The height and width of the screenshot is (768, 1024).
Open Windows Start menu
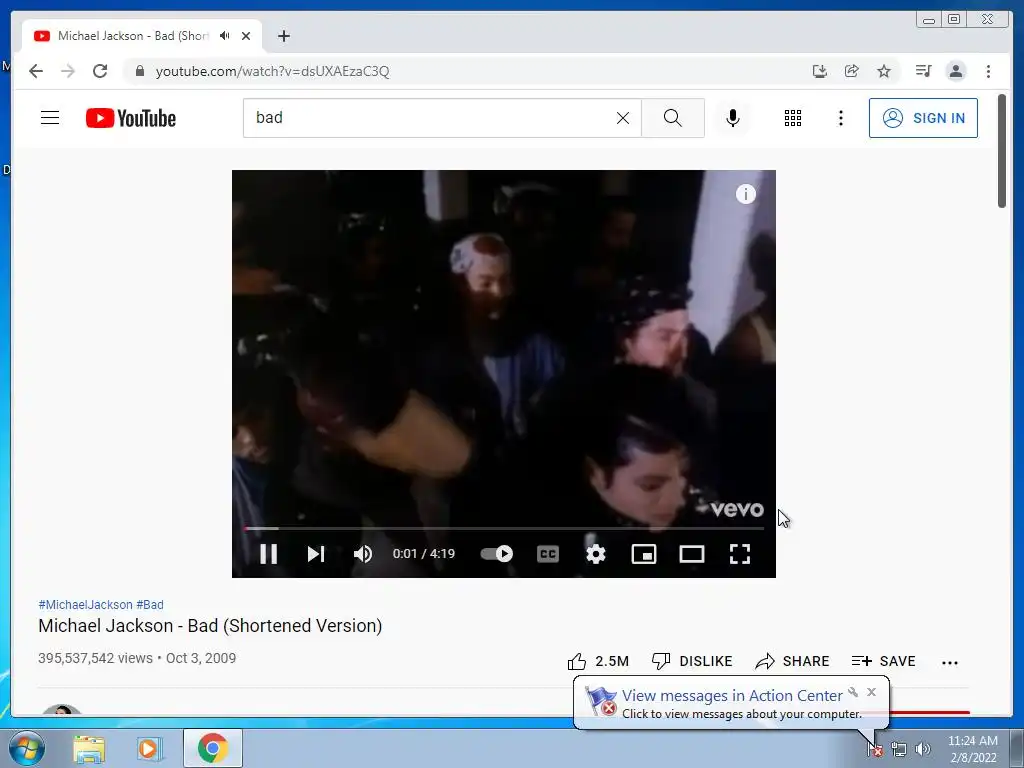pos(26,748)
